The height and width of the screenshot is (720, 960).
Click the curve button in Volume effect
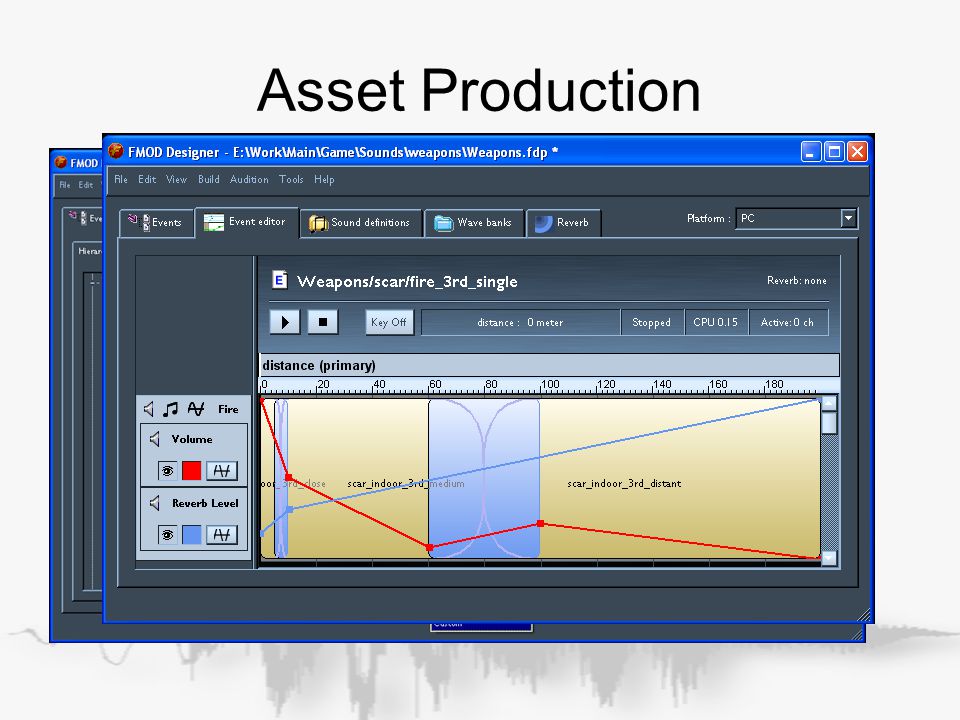click(222, 471)
